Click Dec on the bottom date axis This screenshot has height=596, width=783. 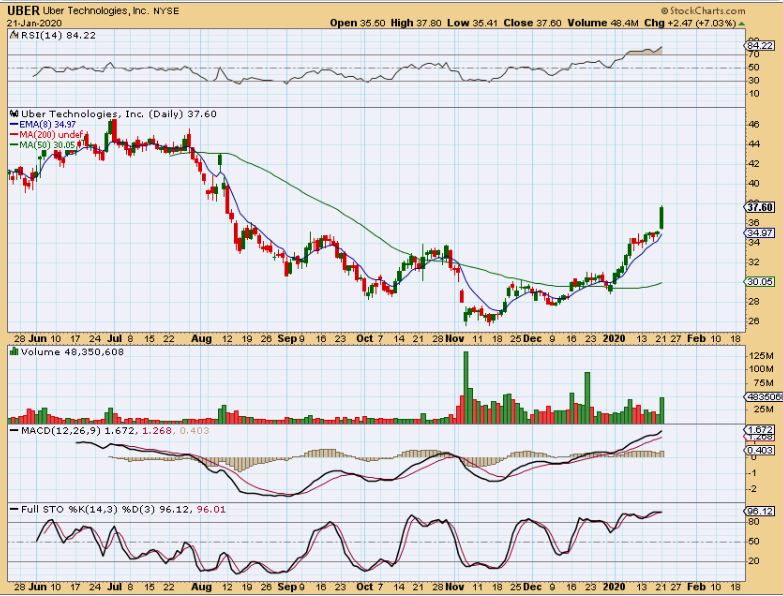tap(533, 587)
